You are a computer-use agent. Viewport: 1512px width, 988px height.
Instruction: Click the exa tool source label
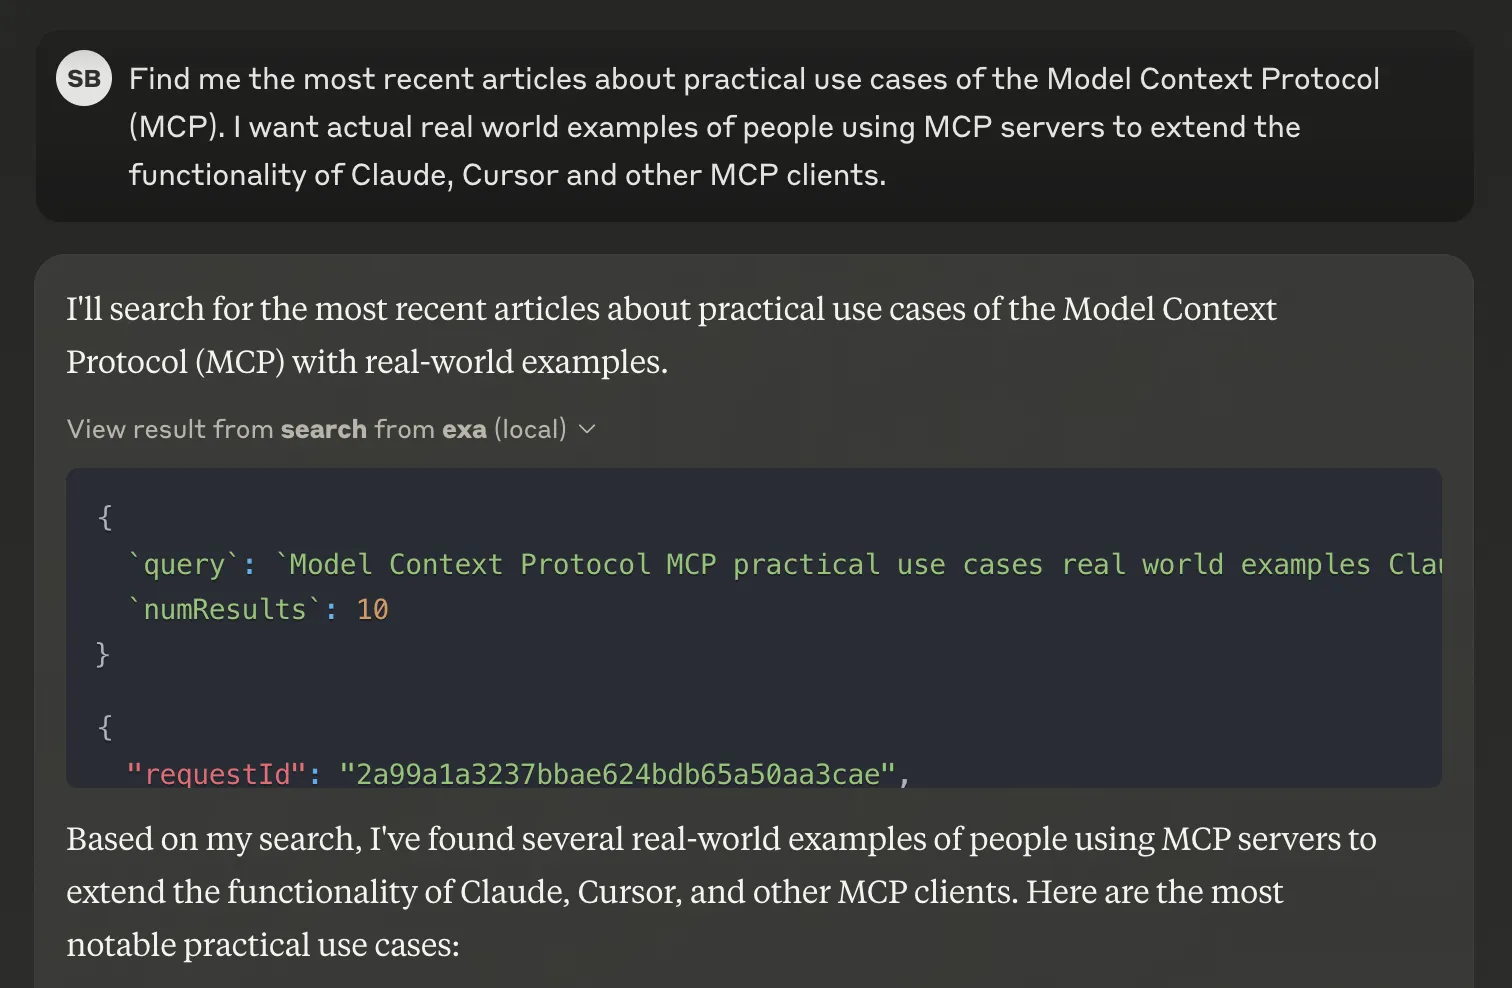pyautogui.click(x=464, y=429)
